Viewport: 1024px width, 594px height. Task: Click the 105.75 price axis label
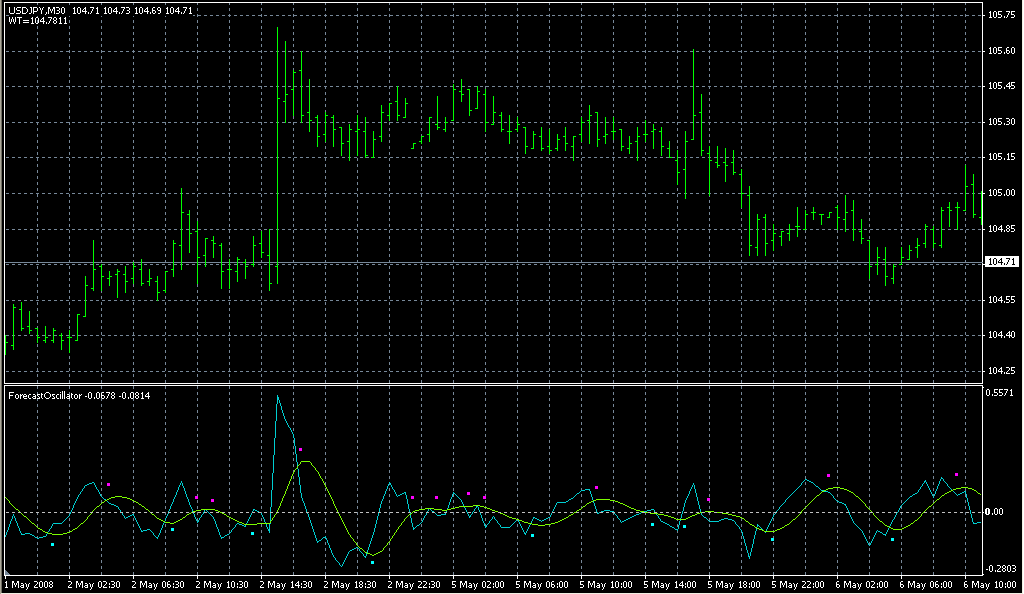tap(1000, 15)
